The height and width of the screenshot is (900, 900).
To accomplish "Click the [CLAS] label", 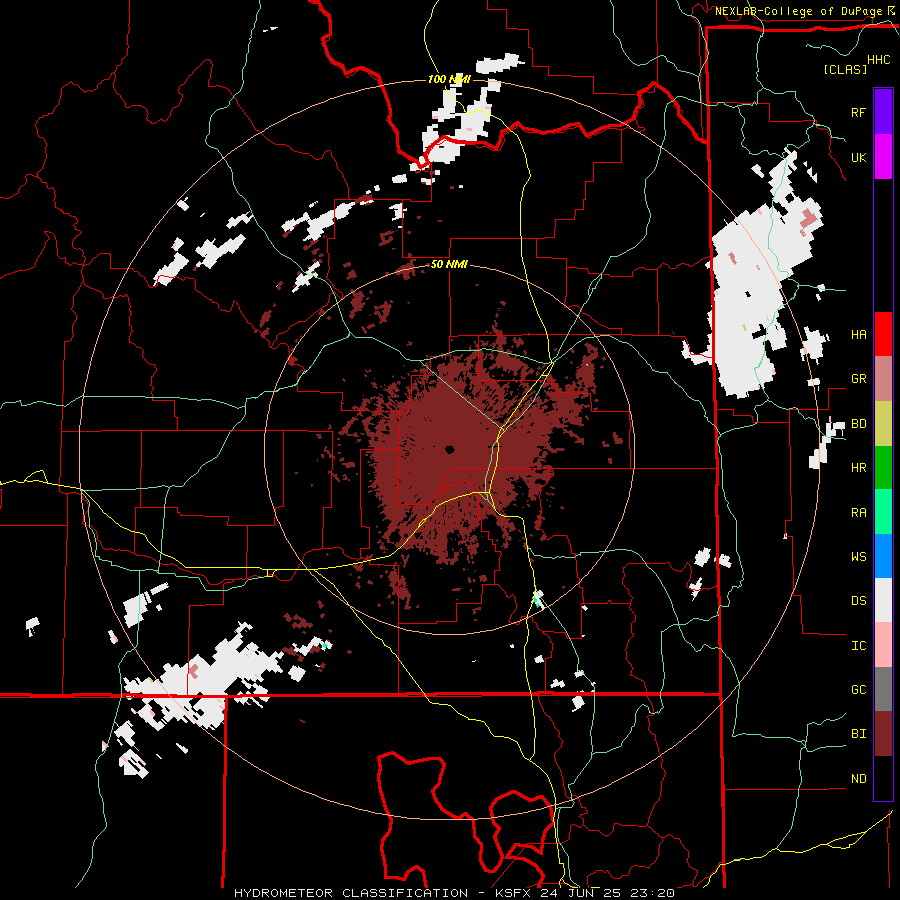I will (x=845, y=69).
